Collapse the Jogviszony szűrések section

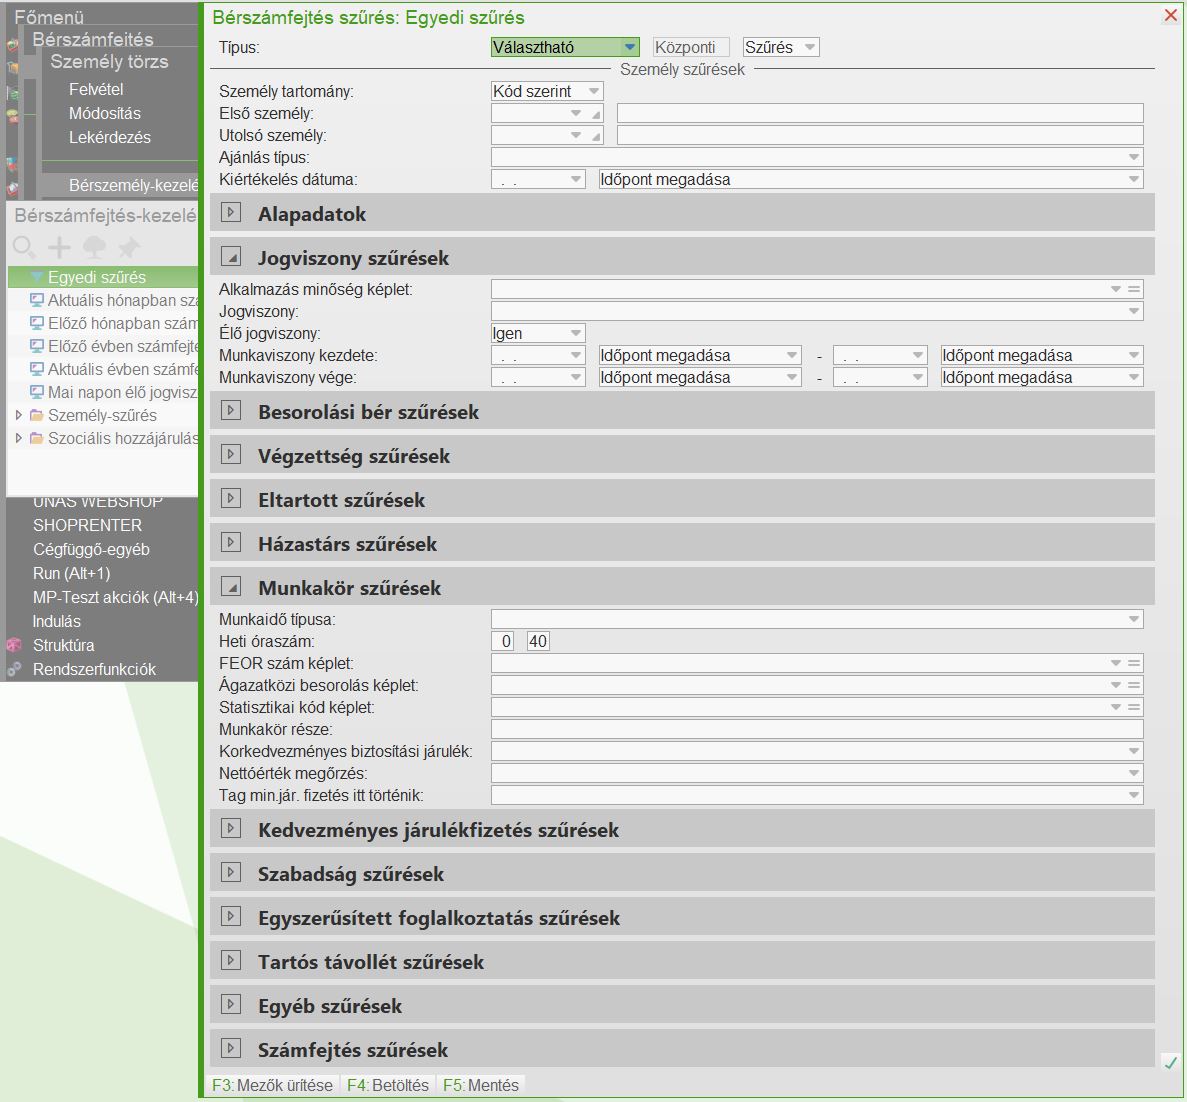pos(231,257)
